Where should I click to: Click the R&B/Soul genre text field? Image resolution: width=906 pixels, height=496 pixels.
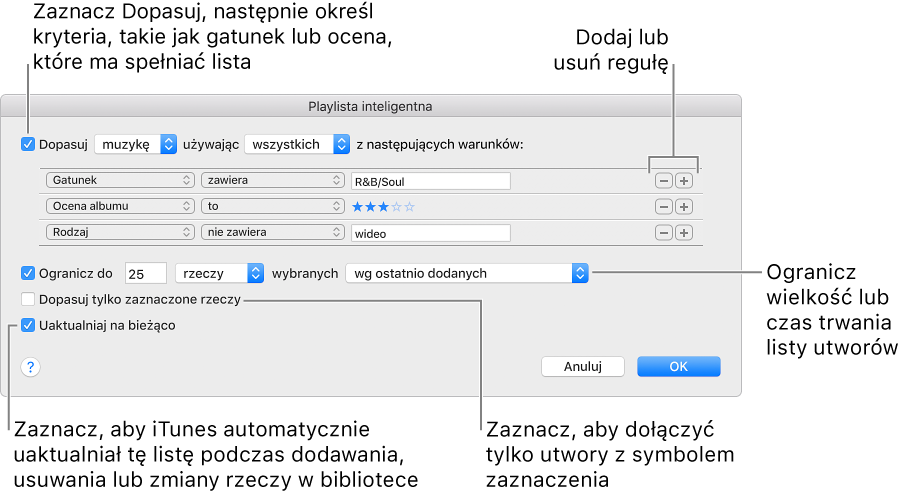tap(430, 182)
